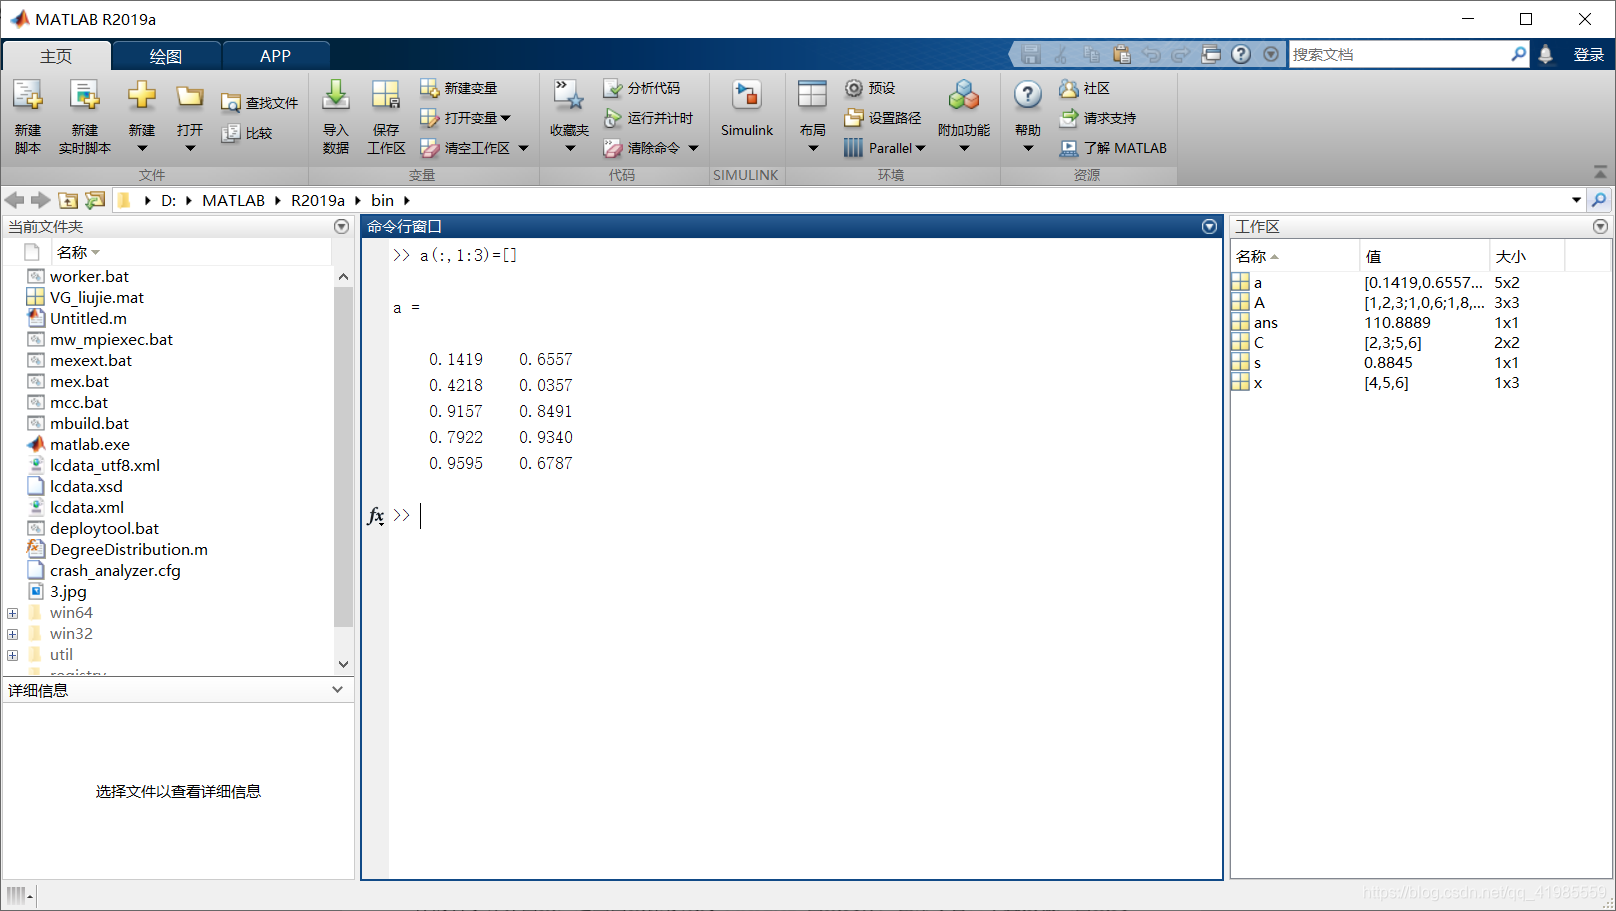Click Find Files (查找文件)

[x=260, y=103]
